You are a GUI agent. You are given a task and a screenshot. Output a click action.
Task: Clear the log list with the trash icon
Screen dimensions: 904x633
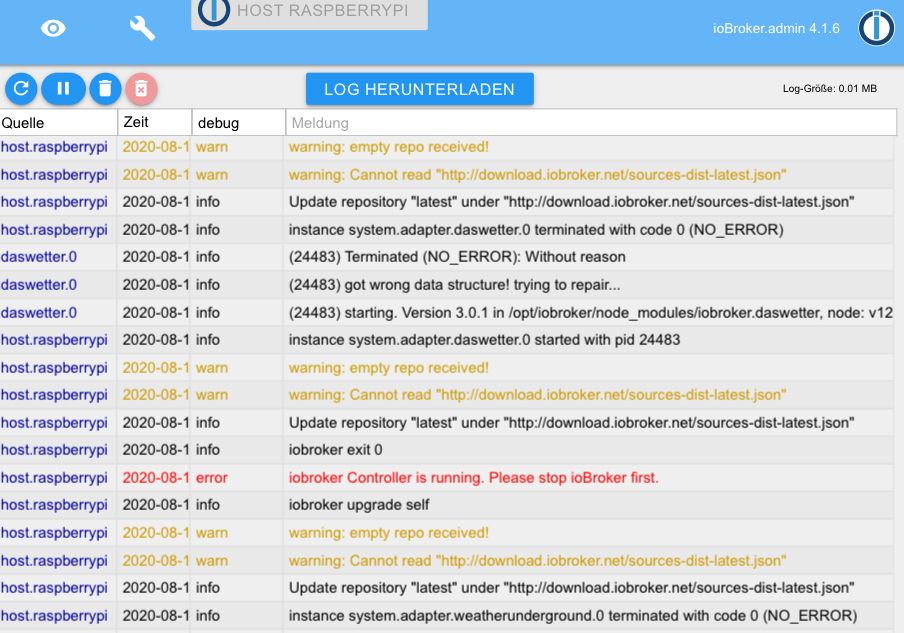tap(105, 89)
